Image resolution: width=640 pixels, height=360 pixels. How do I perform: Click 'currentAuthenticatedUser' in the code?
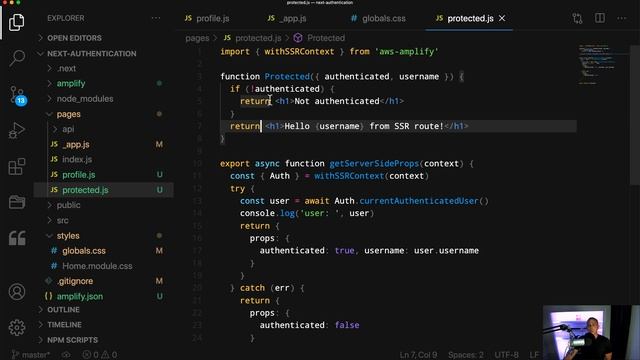point(418,201)
